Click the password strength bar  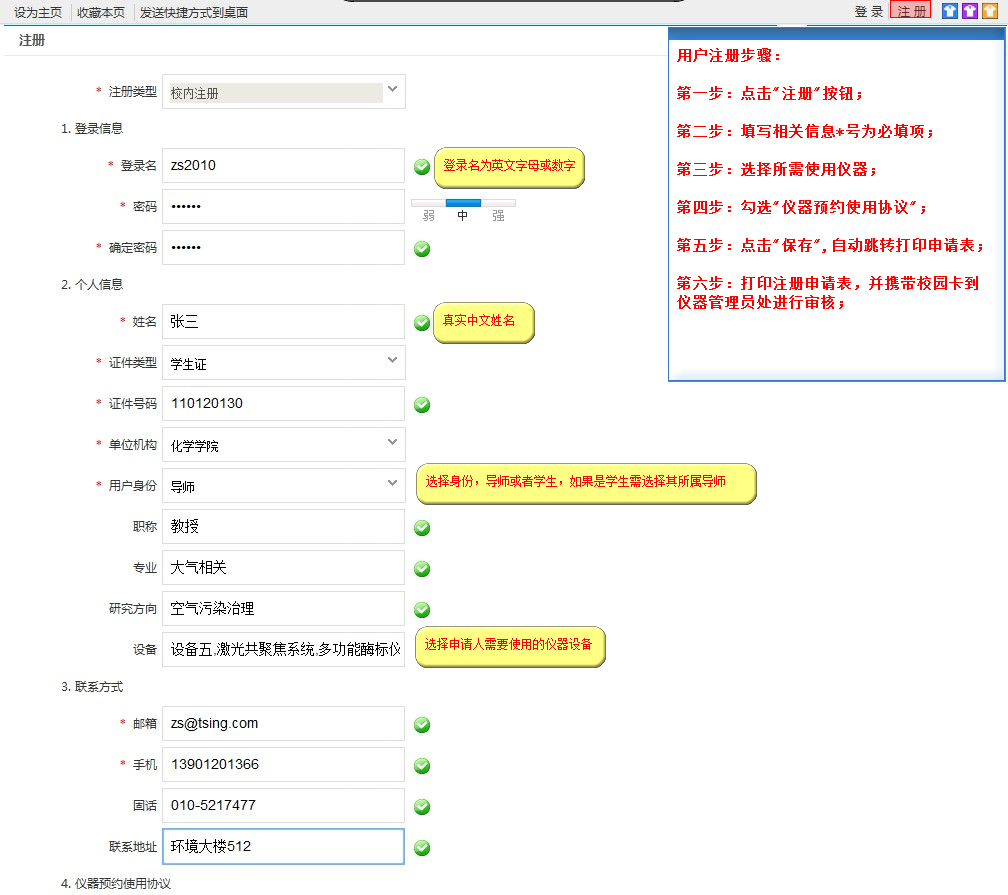463,203
